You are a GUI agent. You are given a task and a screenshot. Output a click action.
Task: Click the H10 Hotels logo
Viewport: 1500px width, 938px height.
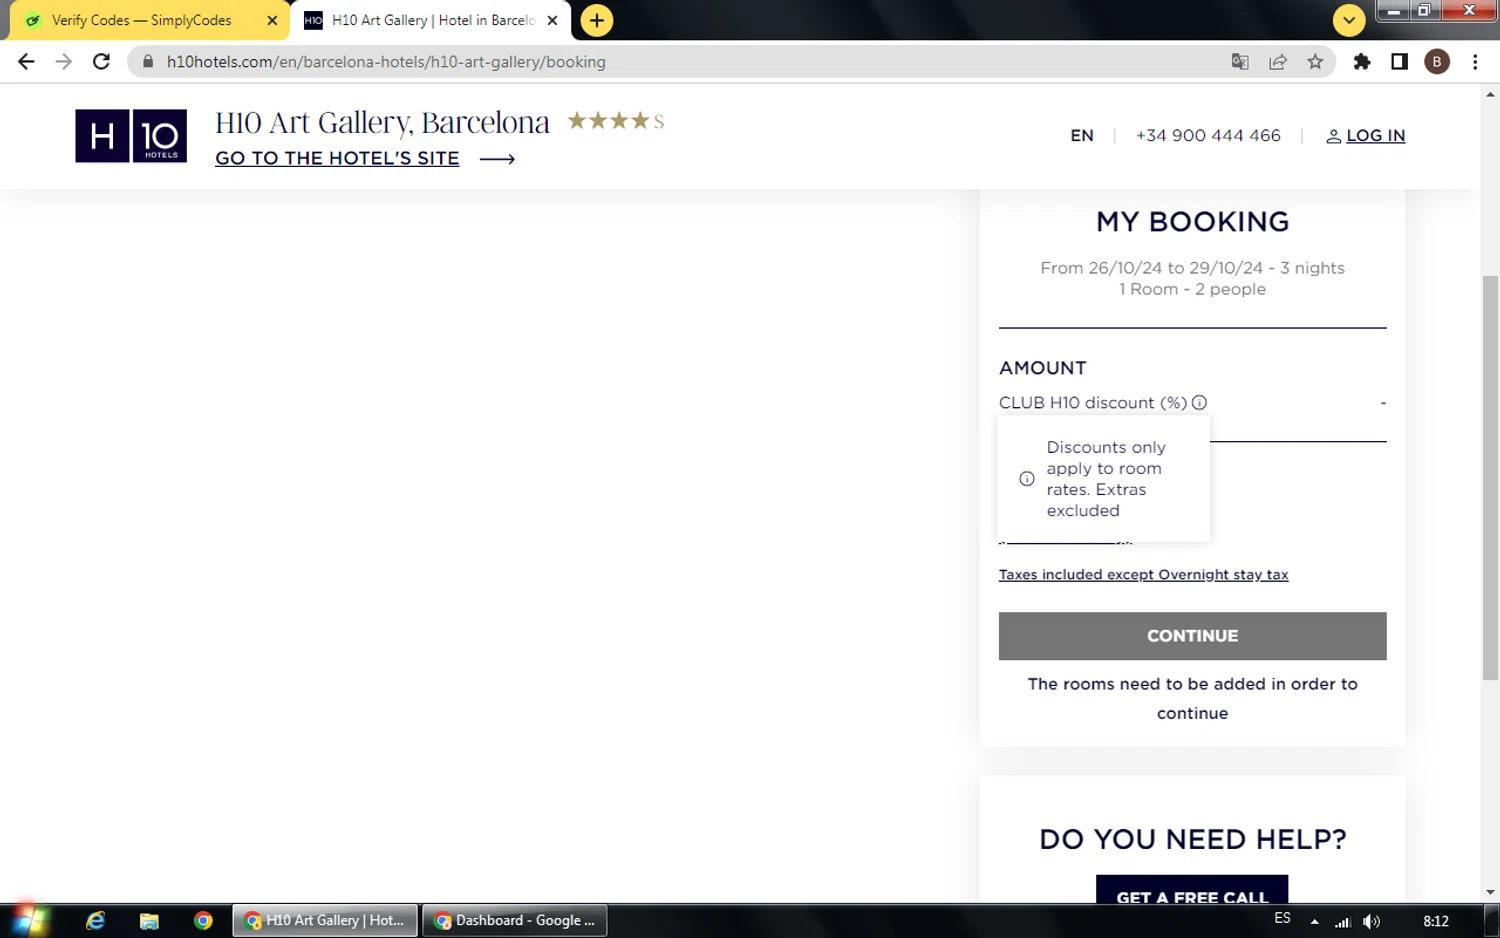click(131, 136)
